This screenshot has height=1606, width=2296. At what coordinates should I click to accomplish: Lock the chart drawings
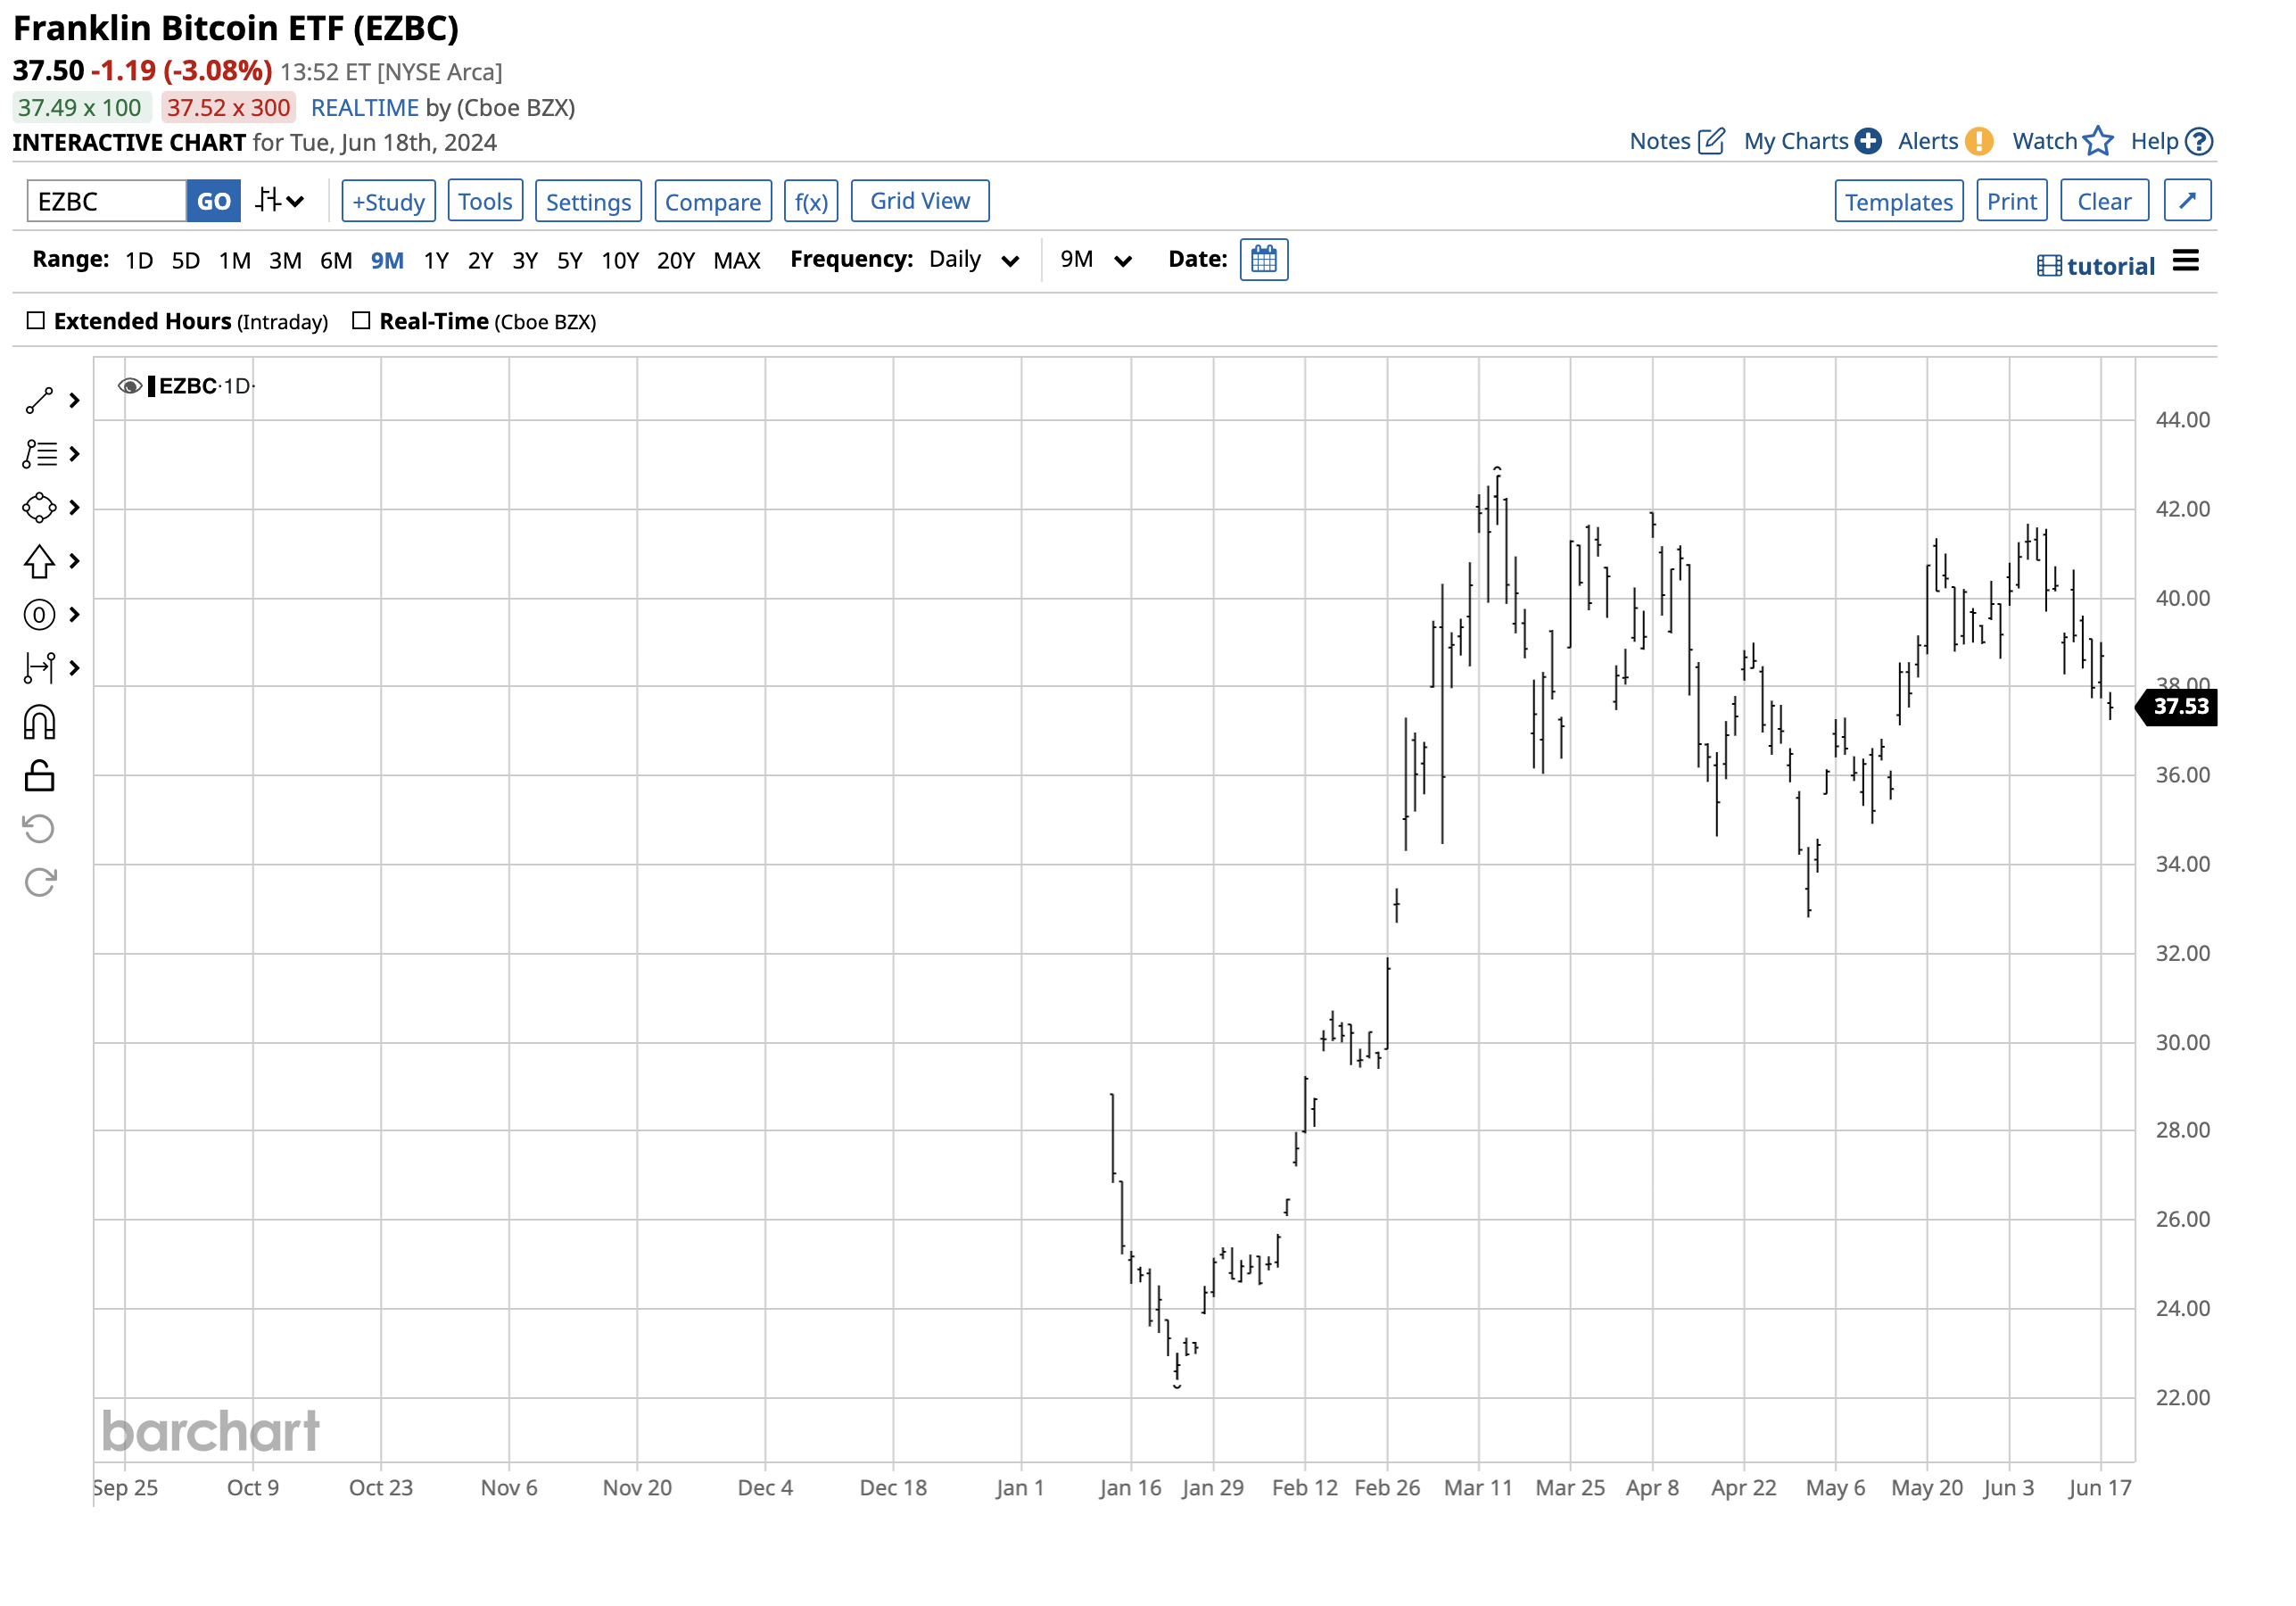(40, 776)
